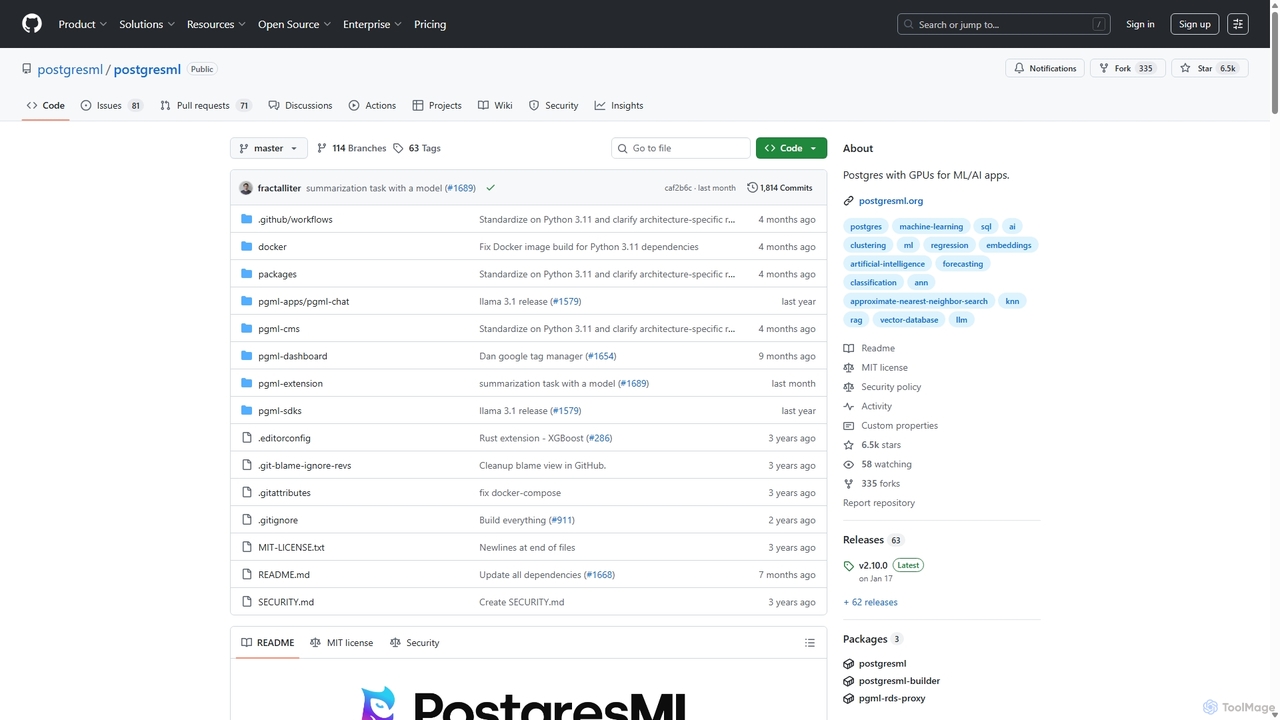Switch to the Actions tab
Image resolution: width=1280 pixels, height=720 pixels.
[x=372, y=105]
